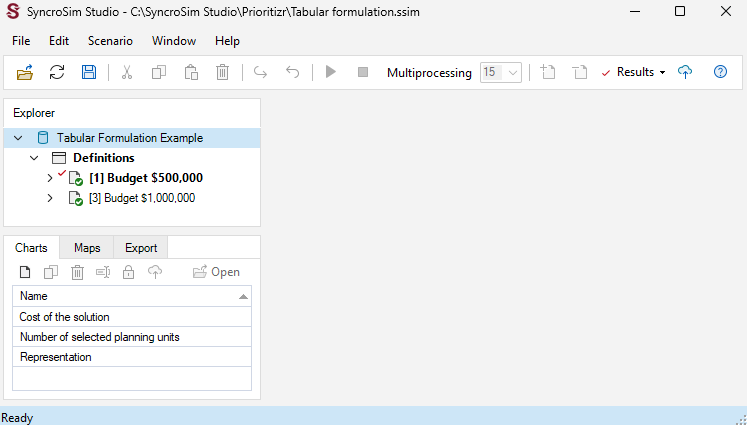Select the Cost of the solution chart

pyautogui.click(x=132, y=317)
